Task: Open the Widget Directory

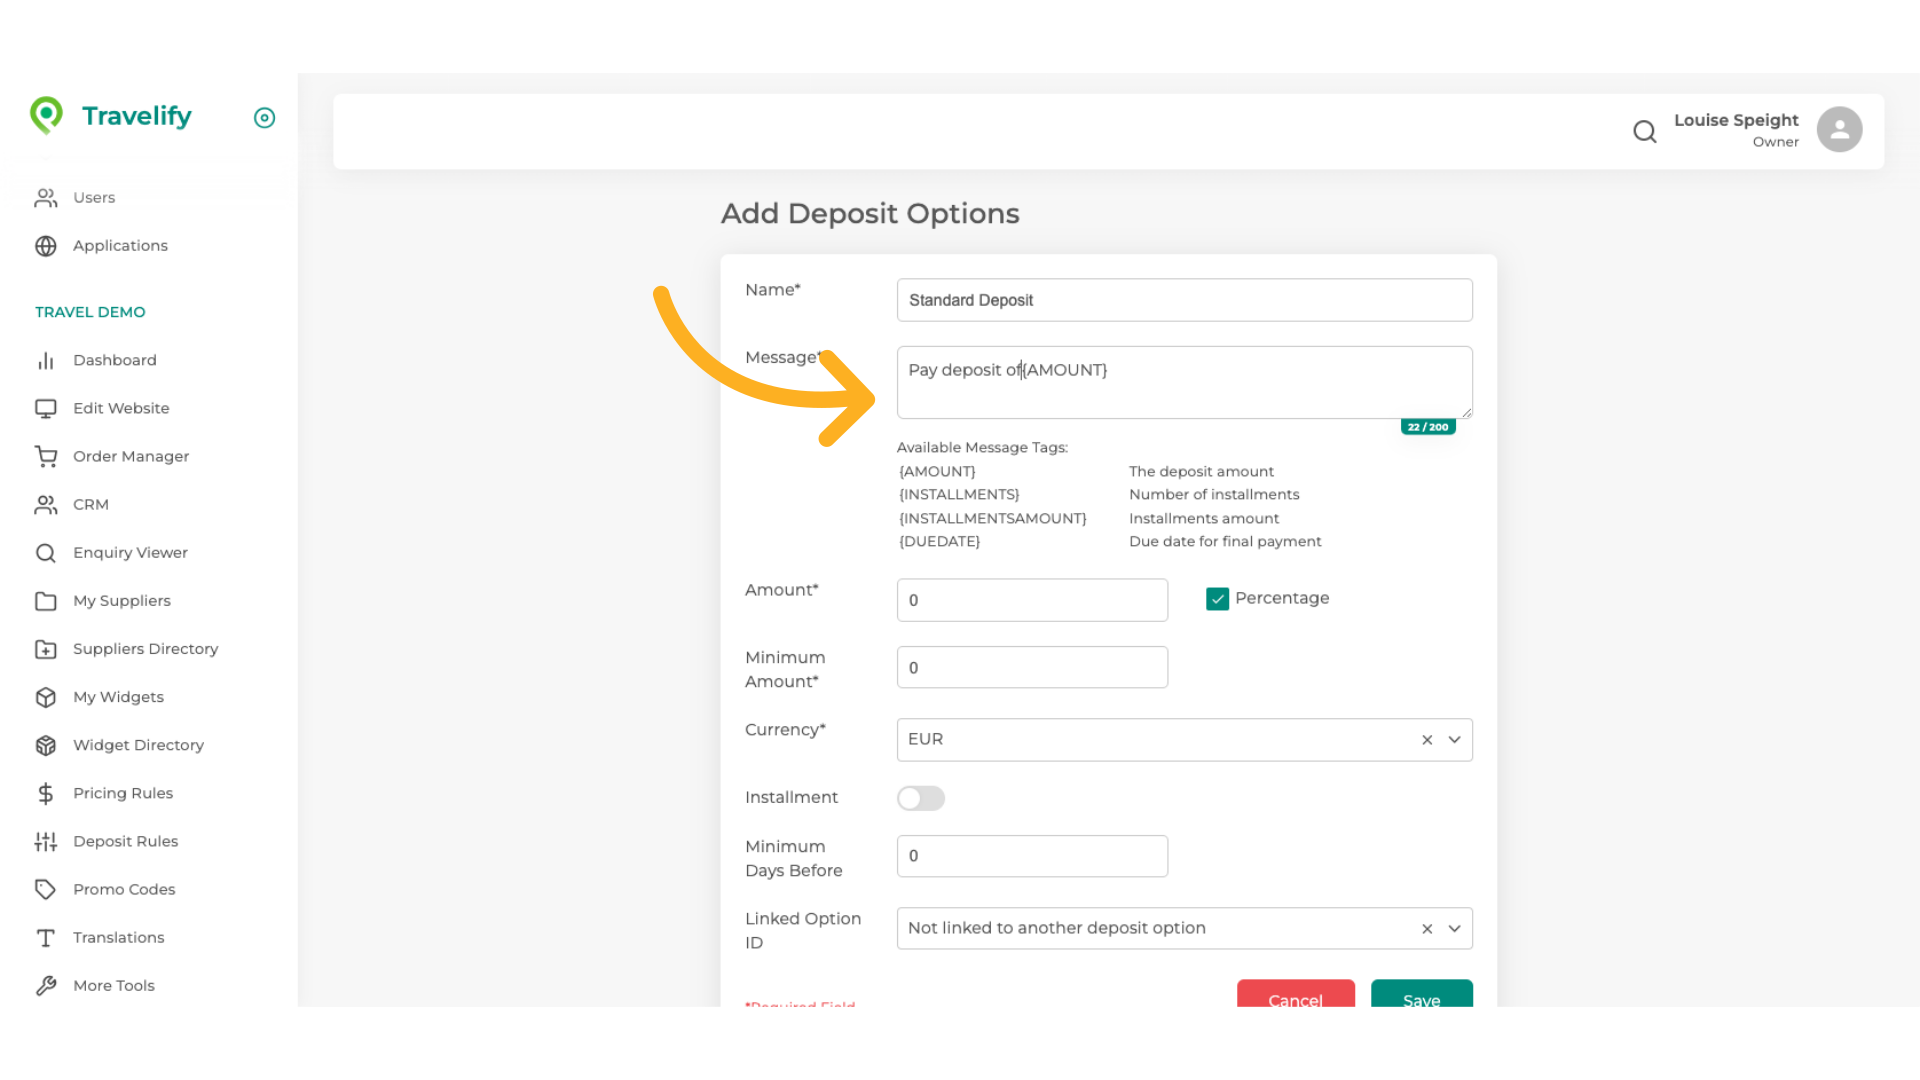Action: 138,745
